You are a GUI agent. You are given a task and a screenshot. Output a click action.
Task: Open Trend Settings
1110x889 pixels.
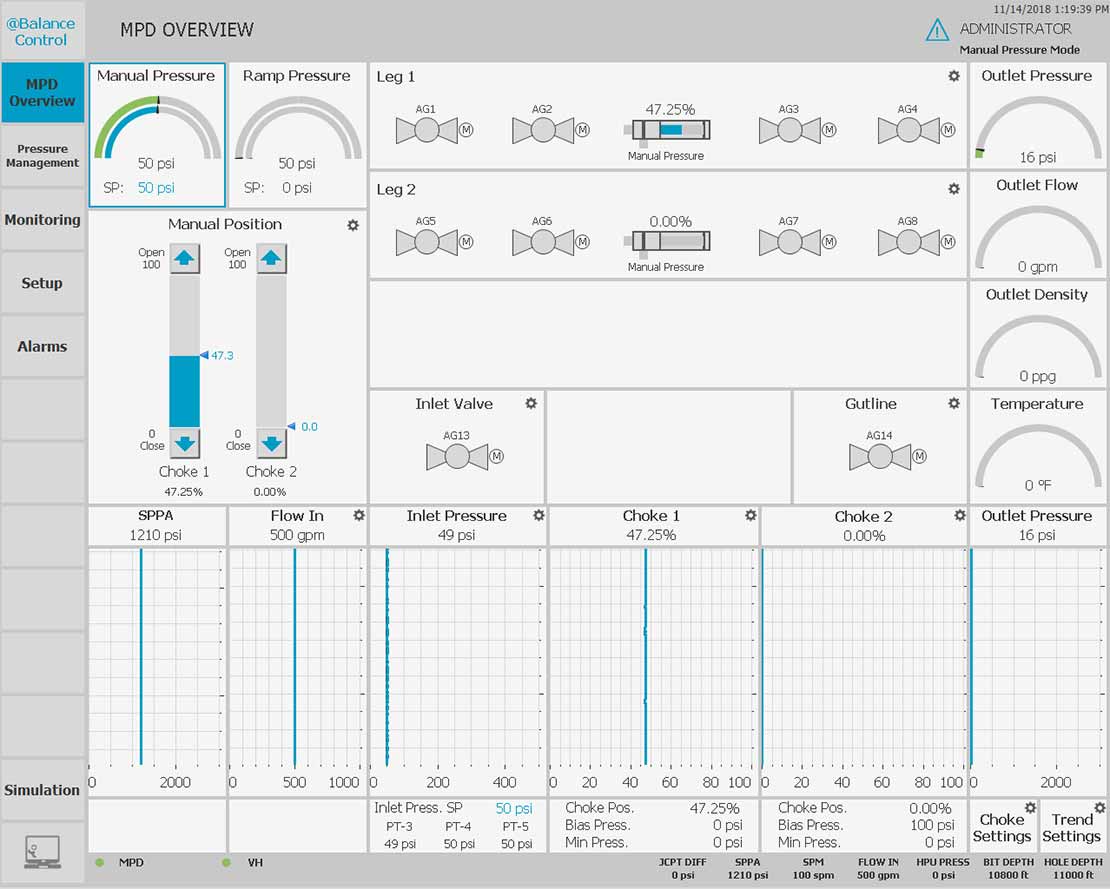[x=1072, y=827]
